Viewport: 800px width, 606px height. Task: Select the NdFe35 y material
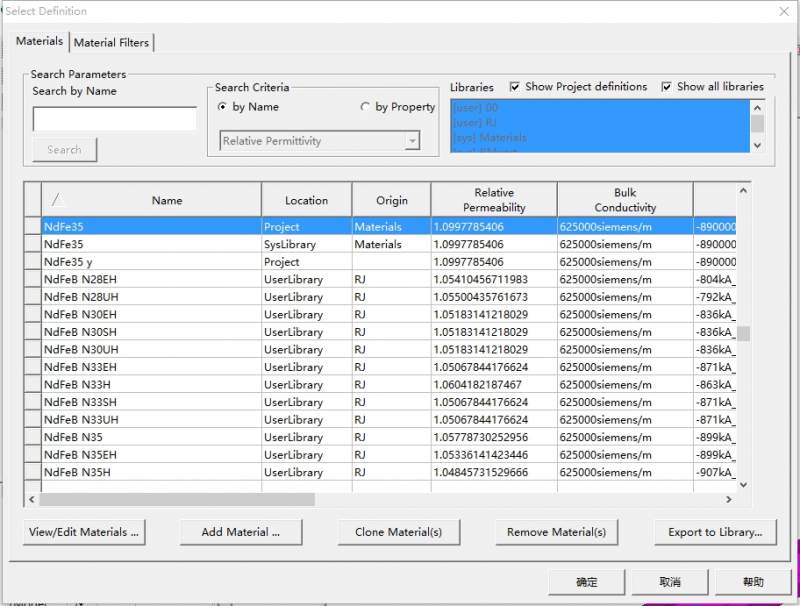click(389, 262)
